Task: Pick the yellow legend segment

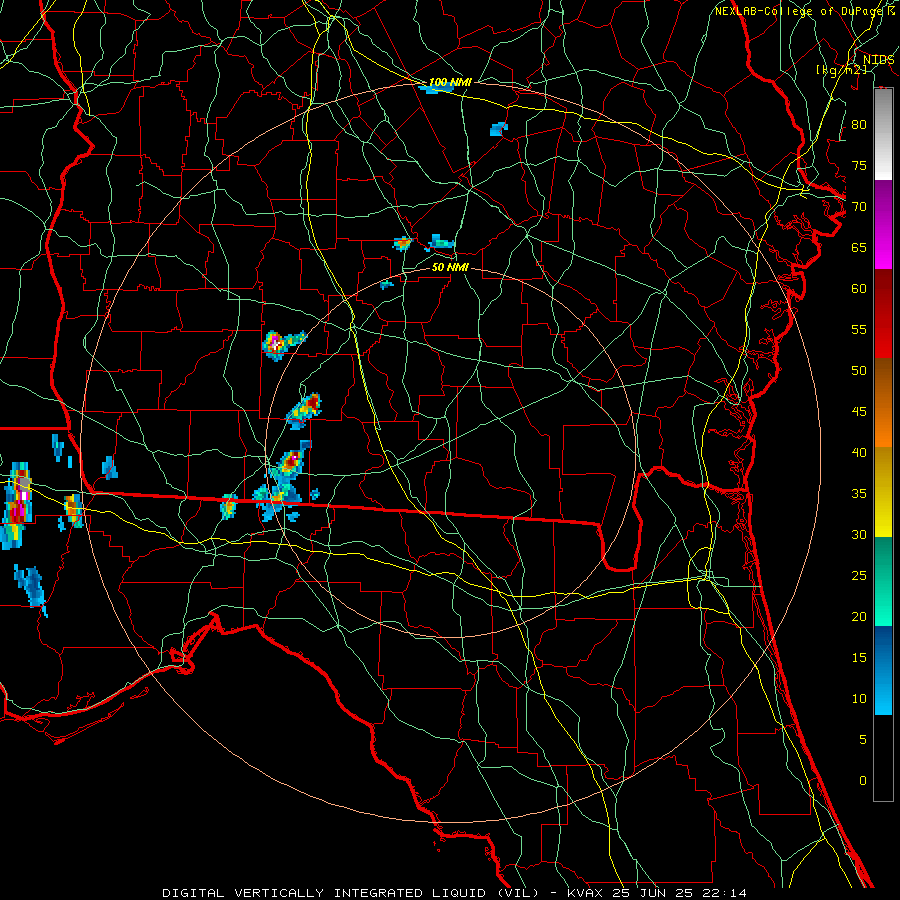Action: [x=883, y=492]
